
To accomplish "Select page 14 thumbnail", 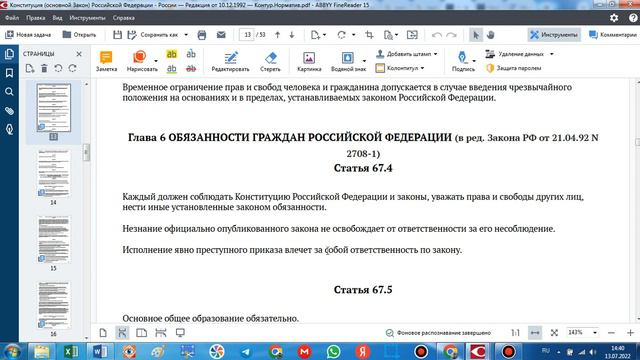I will click(x=53, y=174).
